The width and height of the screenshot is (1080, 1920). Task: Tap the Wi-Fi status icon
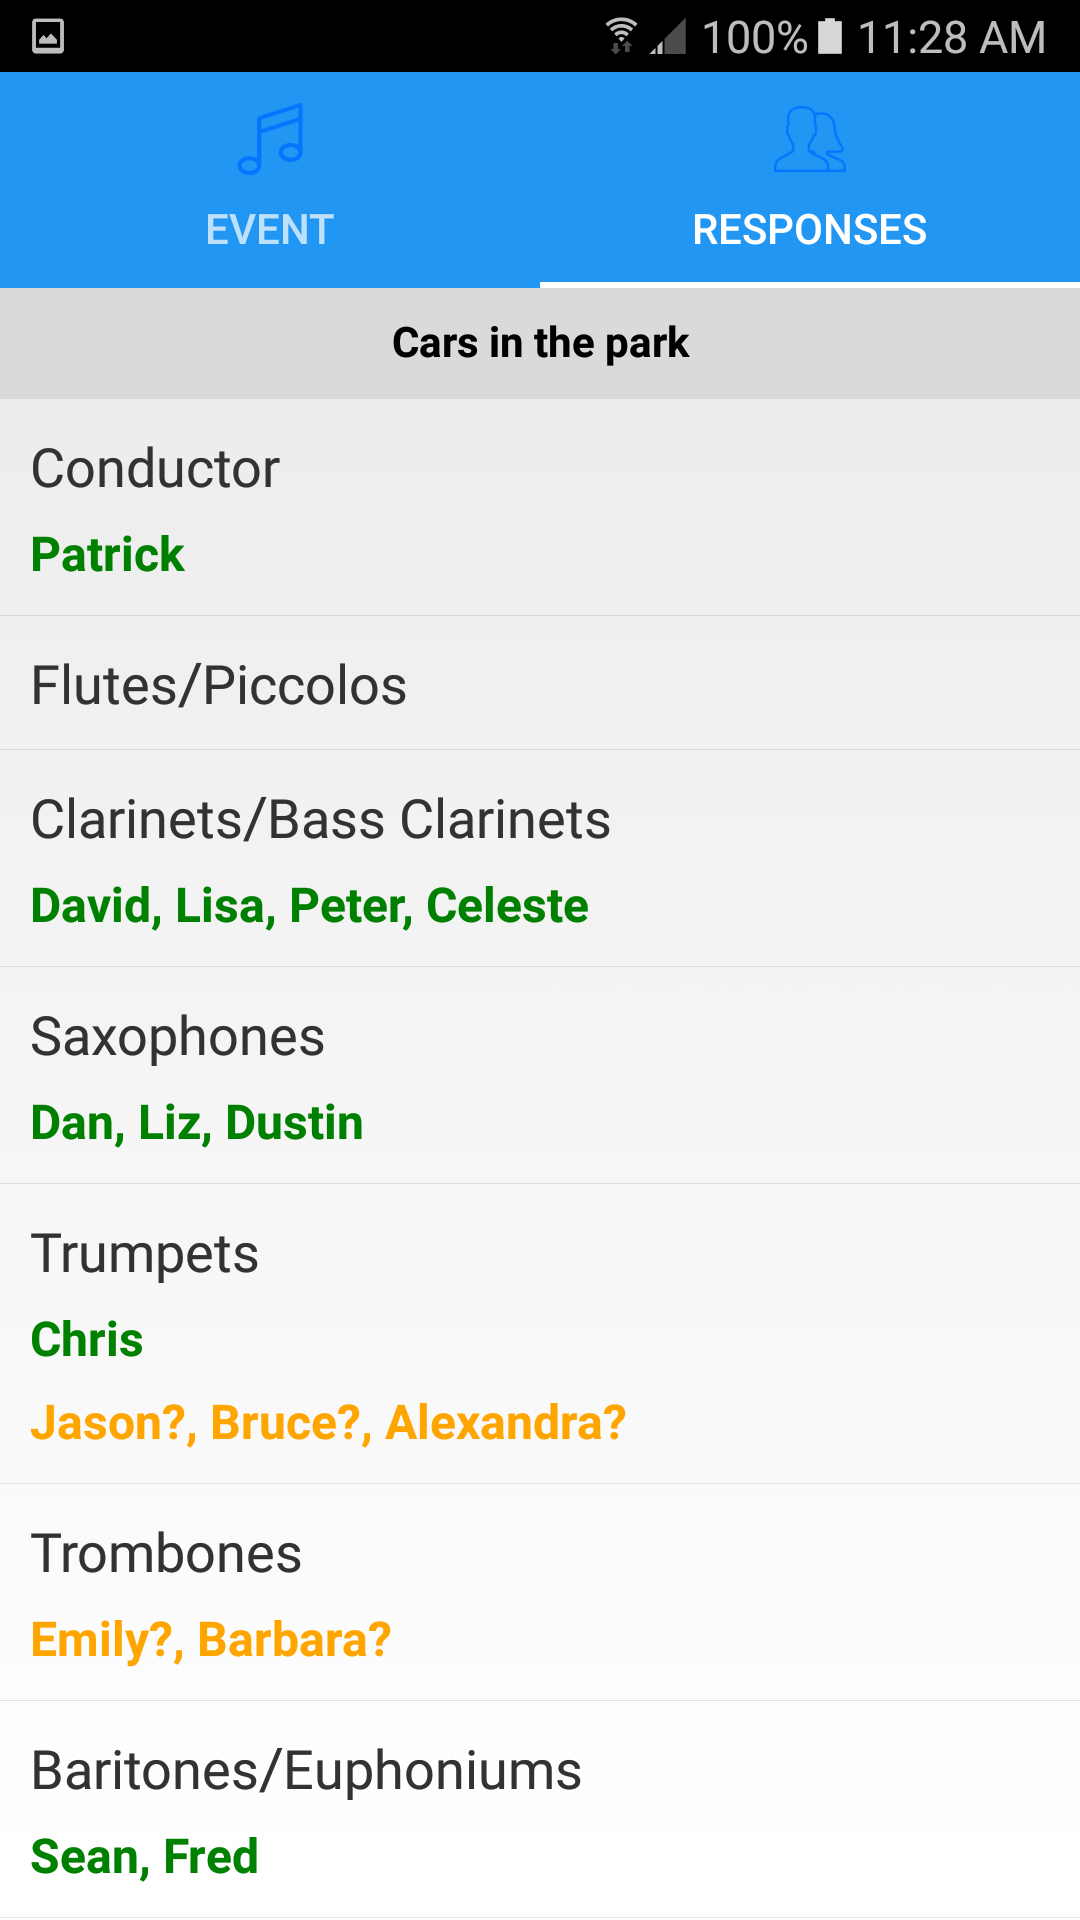[621, 36]
